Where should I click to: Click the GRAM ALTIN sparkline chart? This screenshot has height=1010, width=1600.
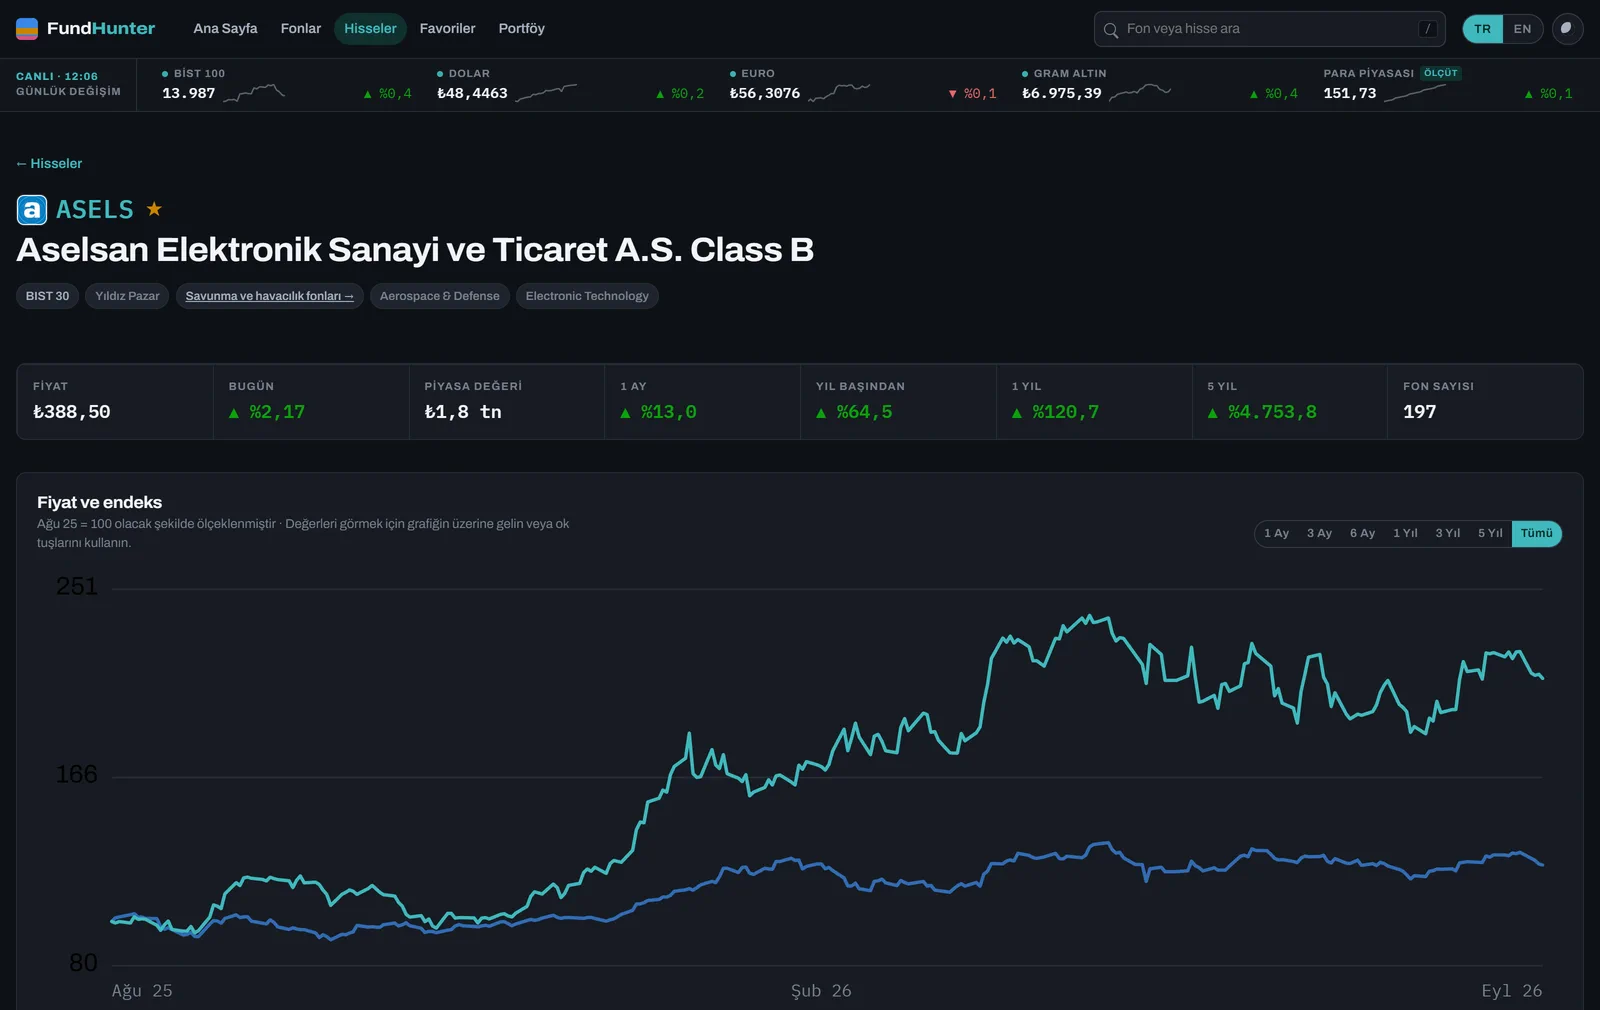coord(1140,93)
